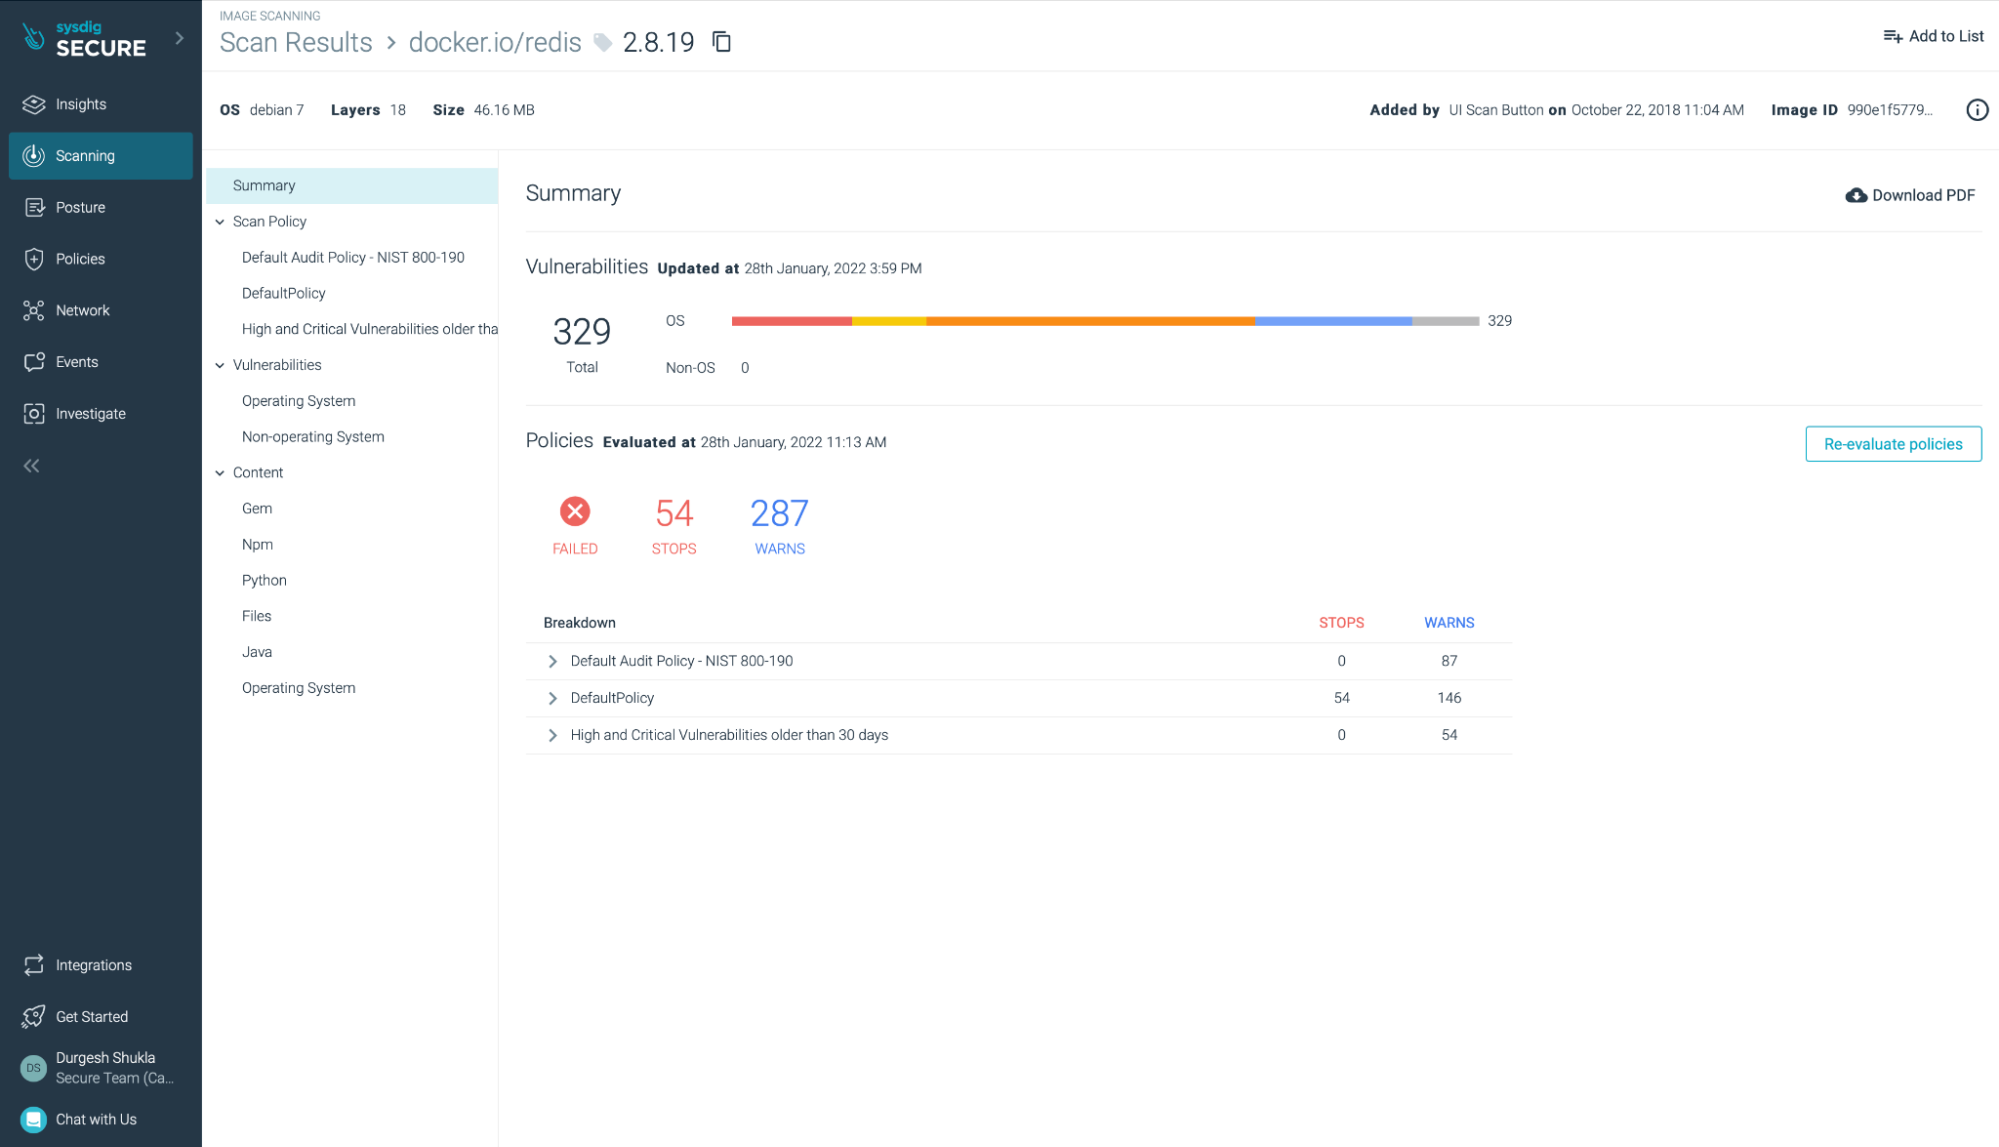The image size is (1999, 1147).
Task: Open the Insights sidebar icon
Action: [34, 104]
